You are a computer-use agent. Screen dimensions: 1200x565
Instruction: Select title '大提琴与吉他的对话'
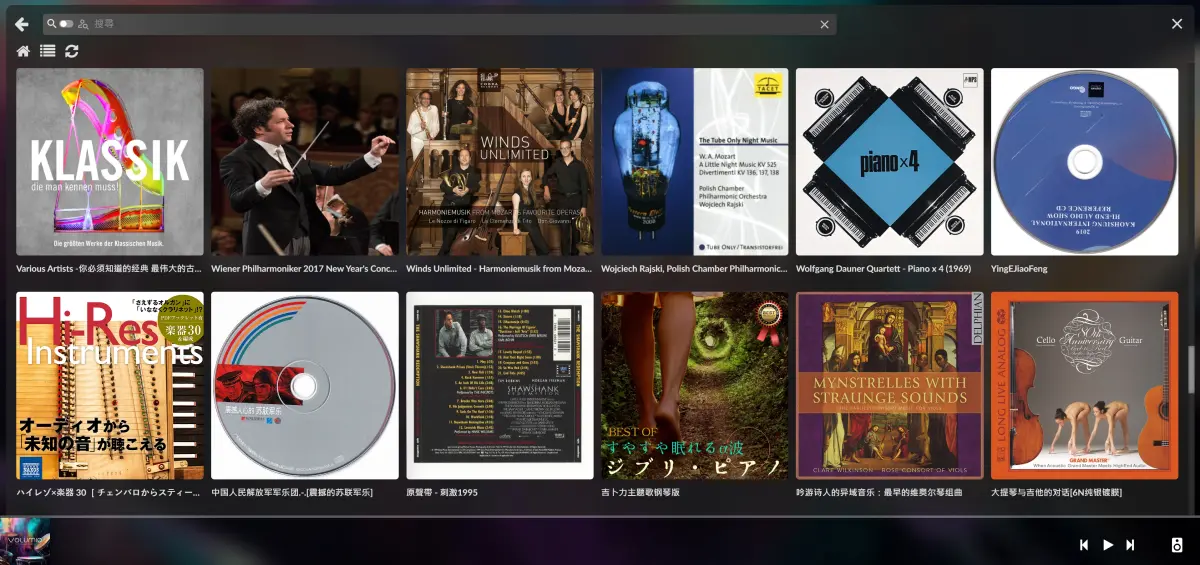pyautogui.click(x=1057, y=493)
